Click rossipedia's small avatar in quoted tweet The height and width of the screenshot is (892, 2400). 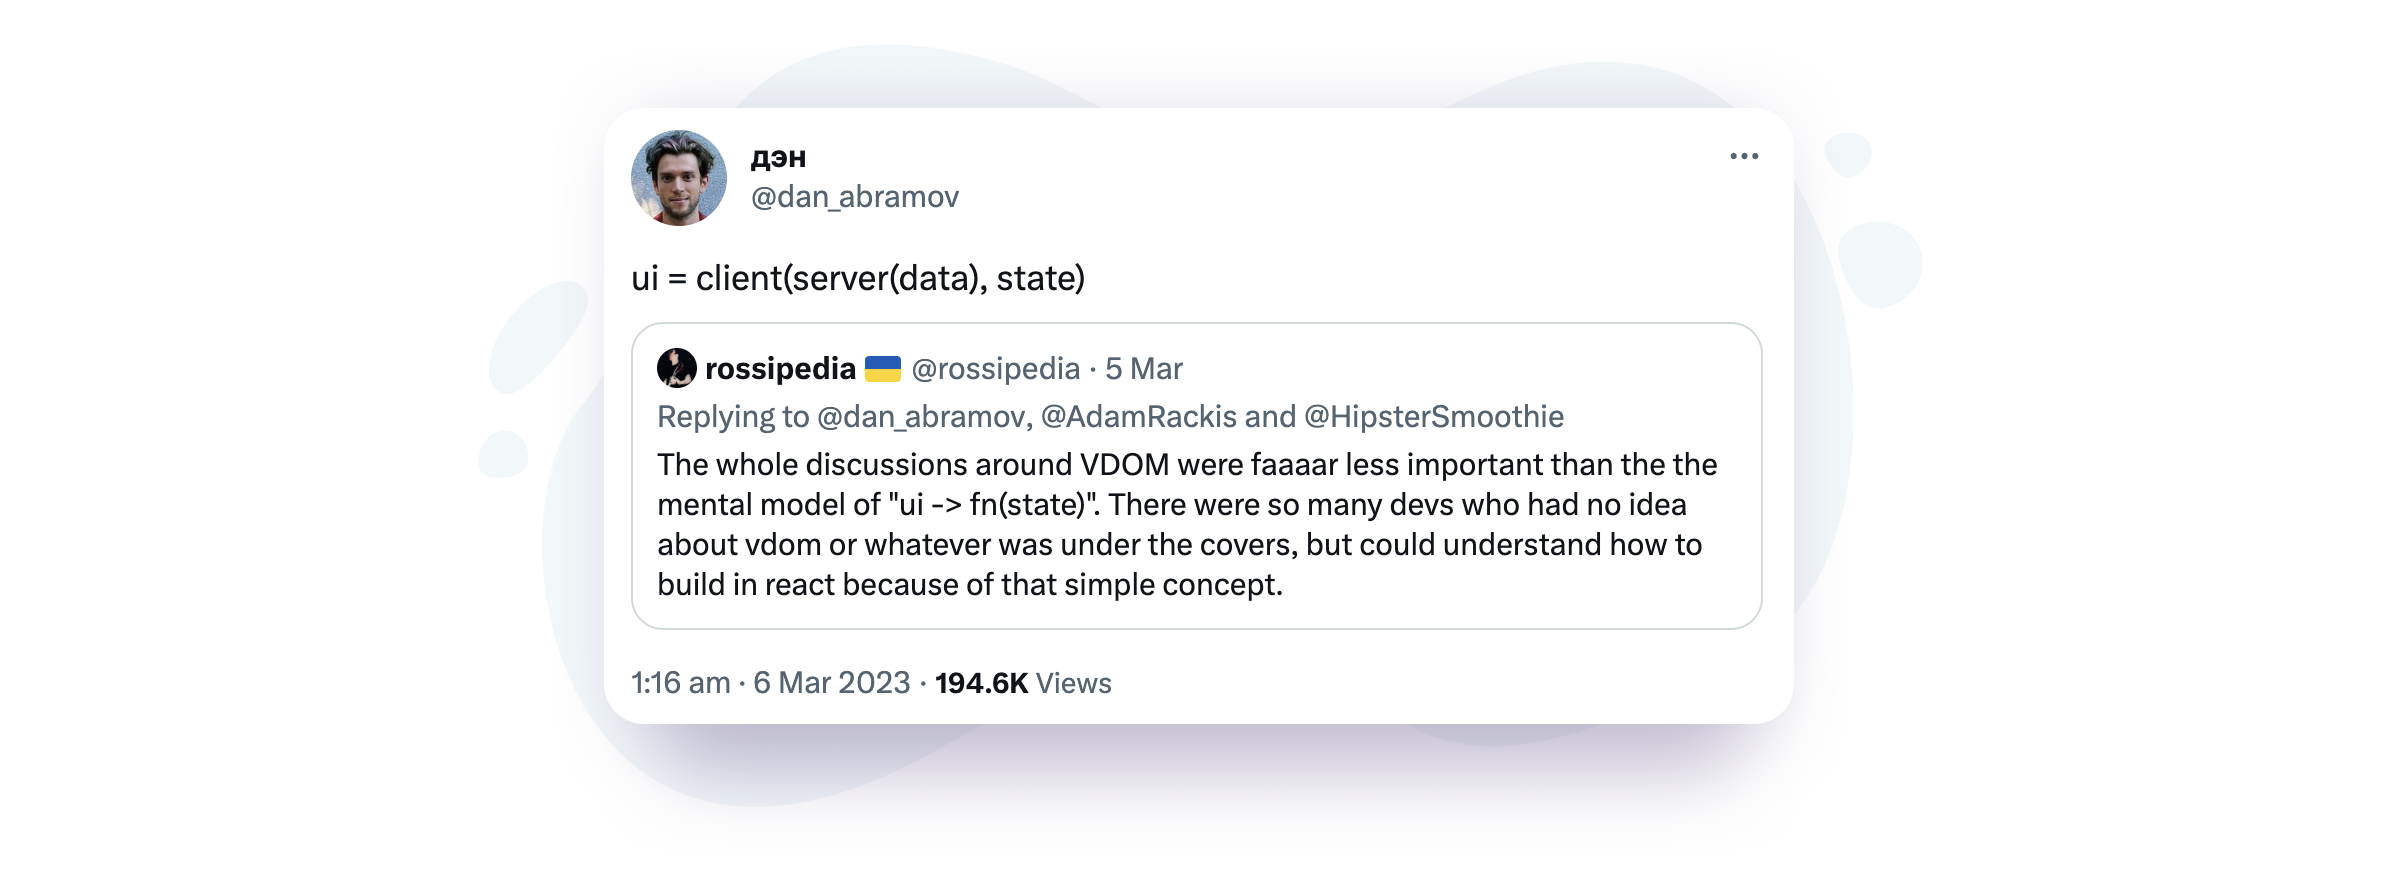(676, 368)
